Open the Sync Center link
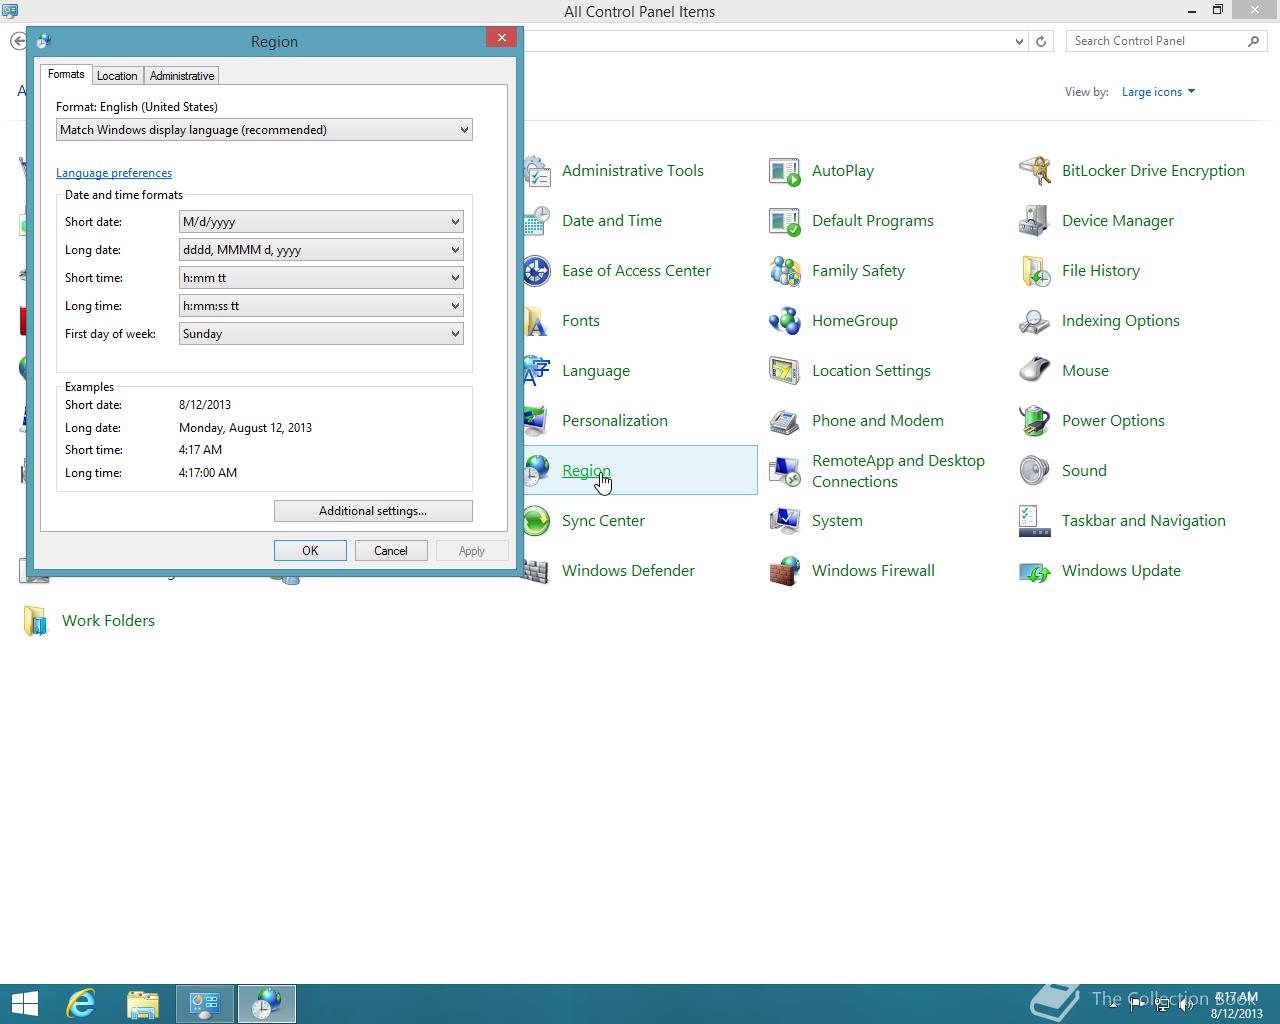The width and height of the screenshot is (1280, 1024). pyautogui.click(x=603, y=521)
